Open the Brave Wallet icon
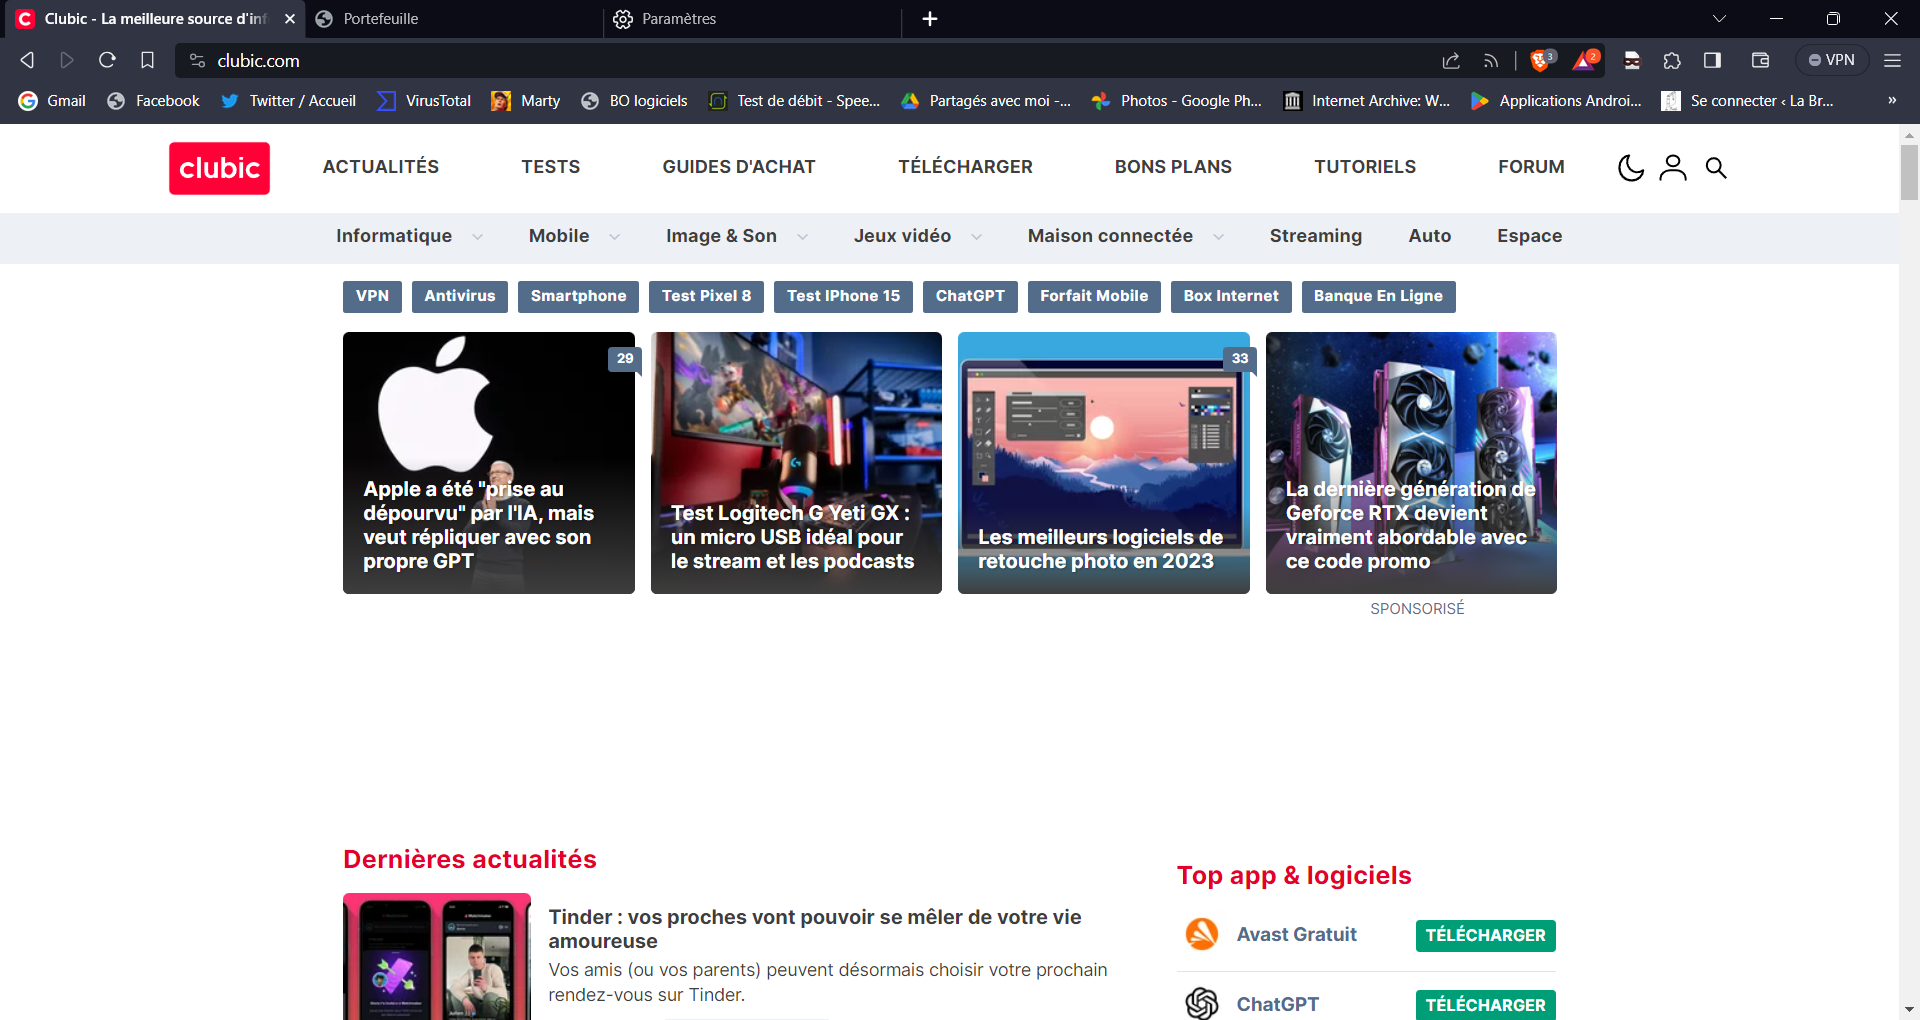The height and width of the screenshot is (1020, 1920). [1760, 60]
